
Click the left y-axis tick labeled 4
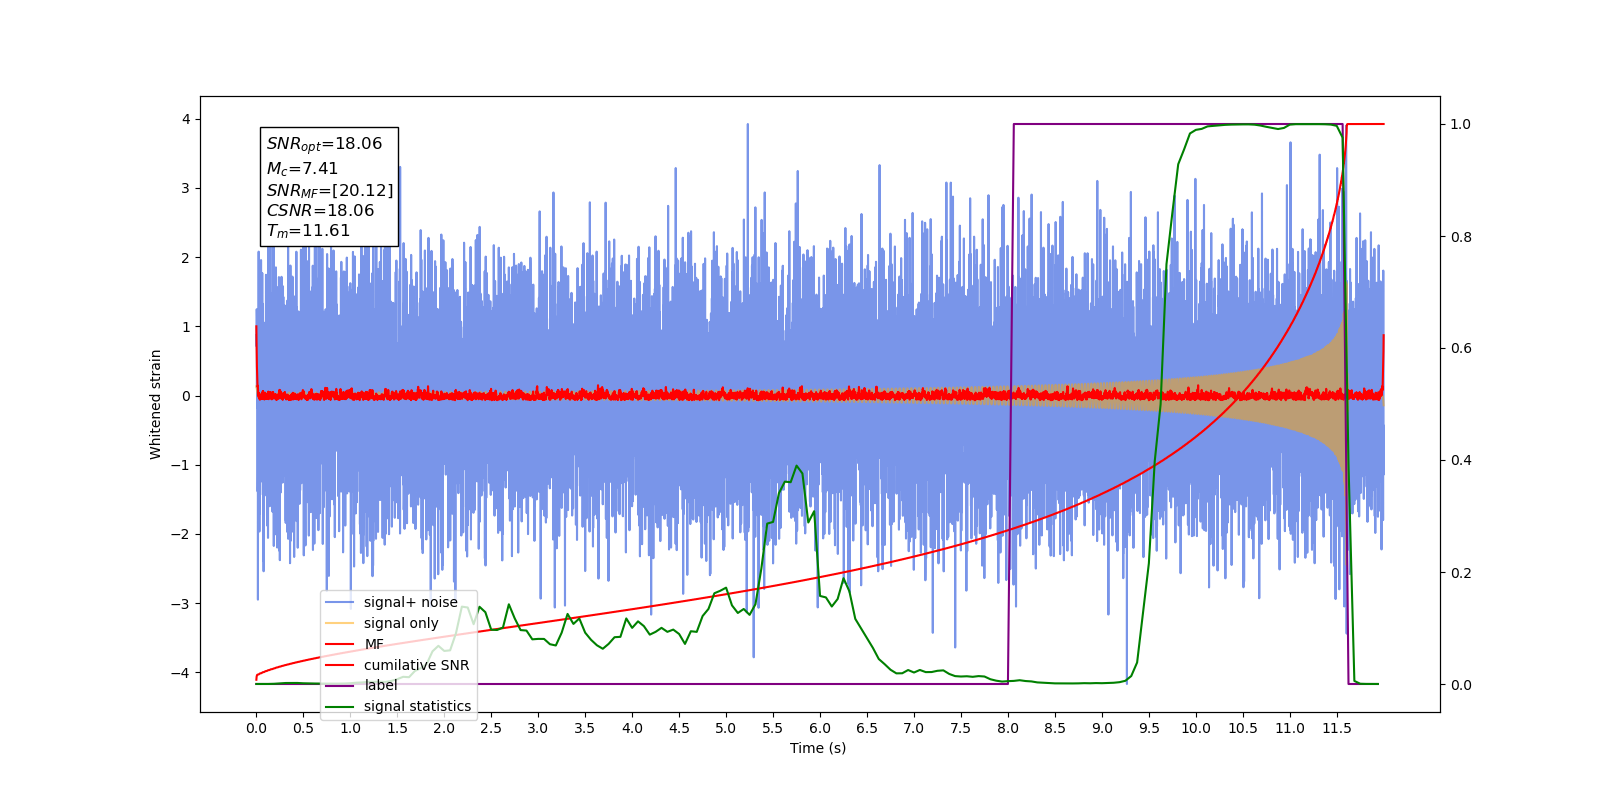[x=185, y=119]
